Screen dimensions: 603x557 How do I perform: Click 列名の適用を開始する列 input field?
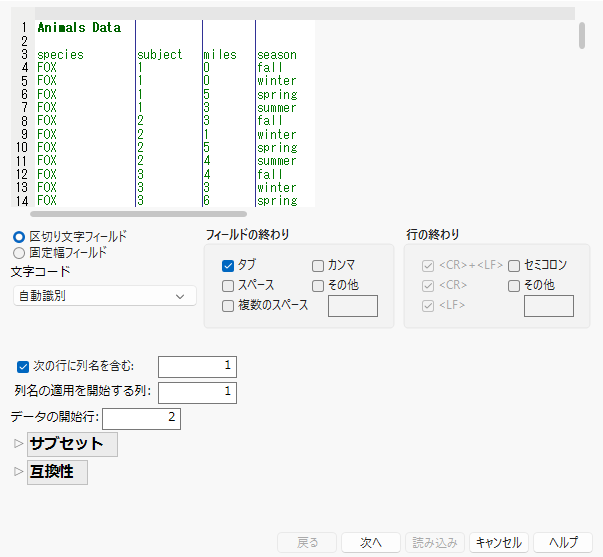(197, 392)
